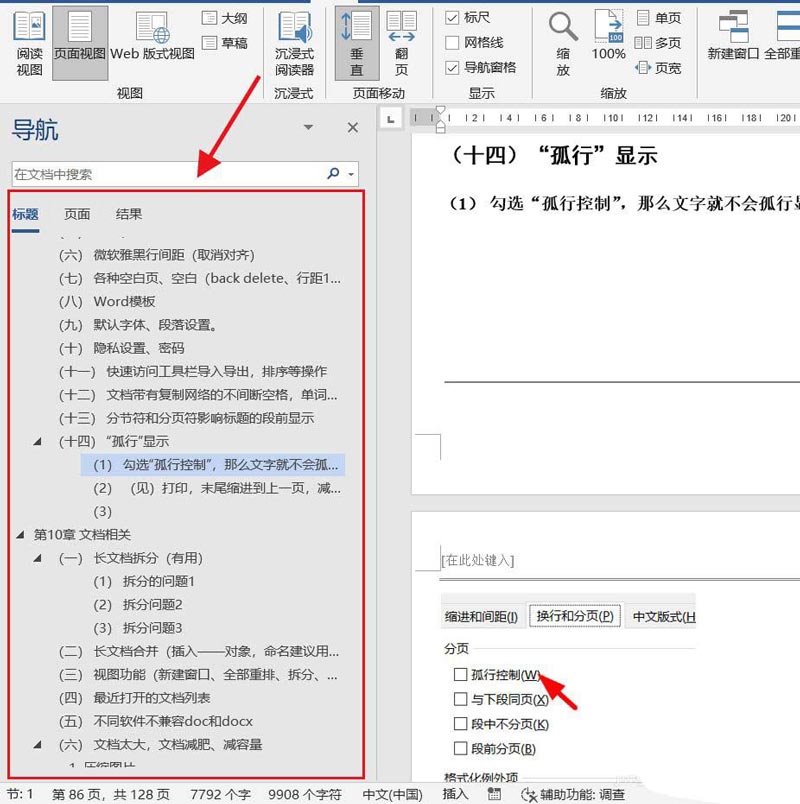Open the Navigation pane options dropdown
This screenshot has width=800, height=804.
(x=309, y=128)
